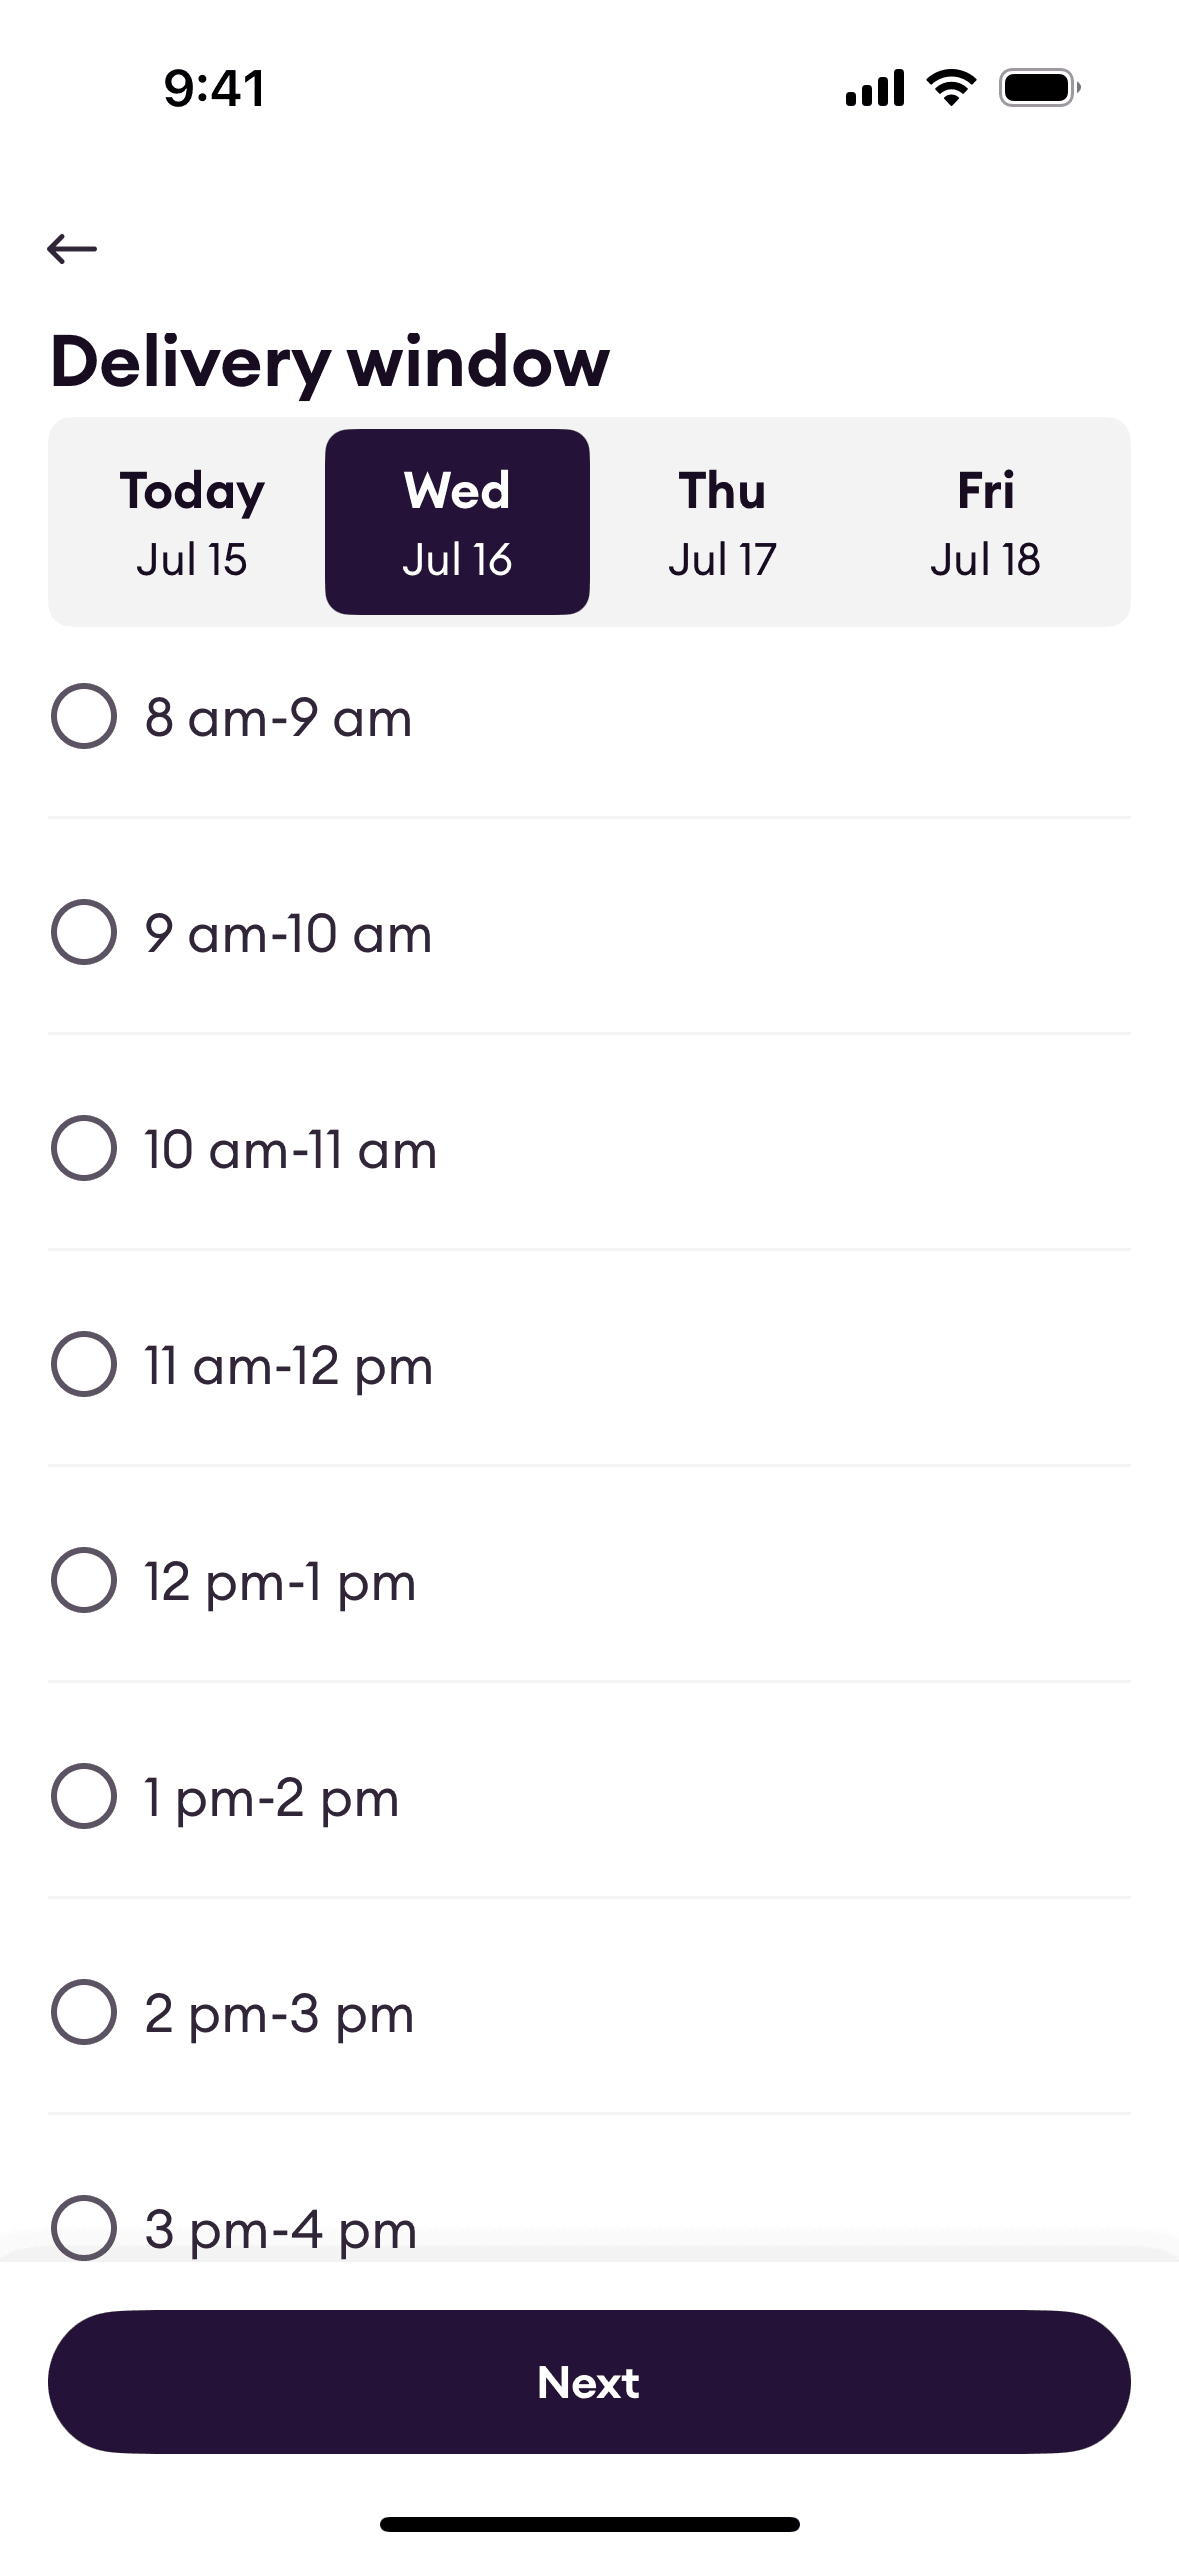Viewport: 1179px width, 2556px height.
Task: Select the 8 am-9 am delivery slot
Action: (84, 716)
